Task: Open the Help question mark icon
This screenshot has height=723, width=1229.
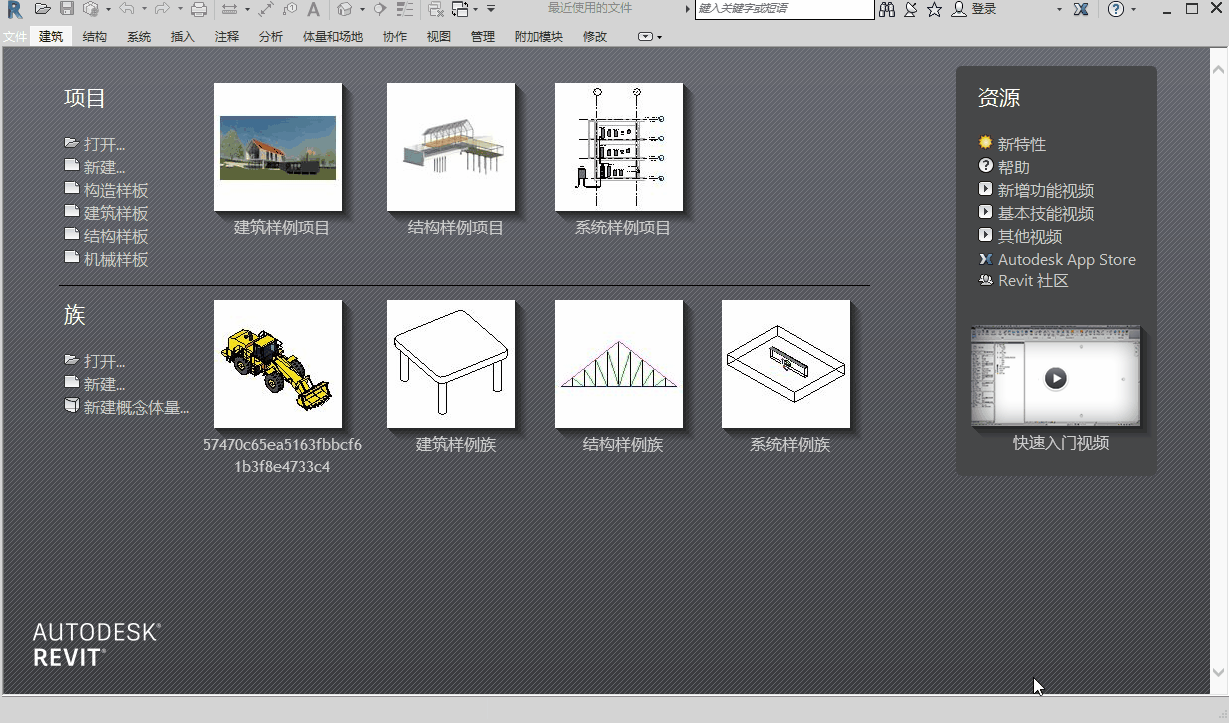Action: (1116, 9)
